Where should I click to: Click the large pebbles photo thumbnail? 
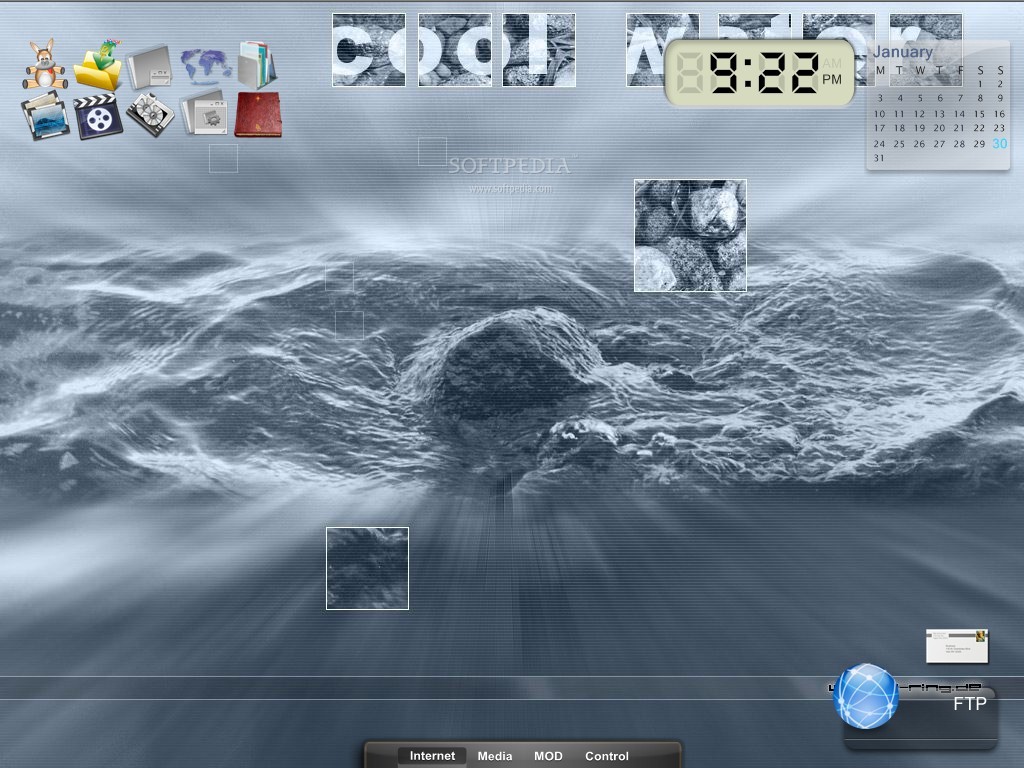(690, 235)
